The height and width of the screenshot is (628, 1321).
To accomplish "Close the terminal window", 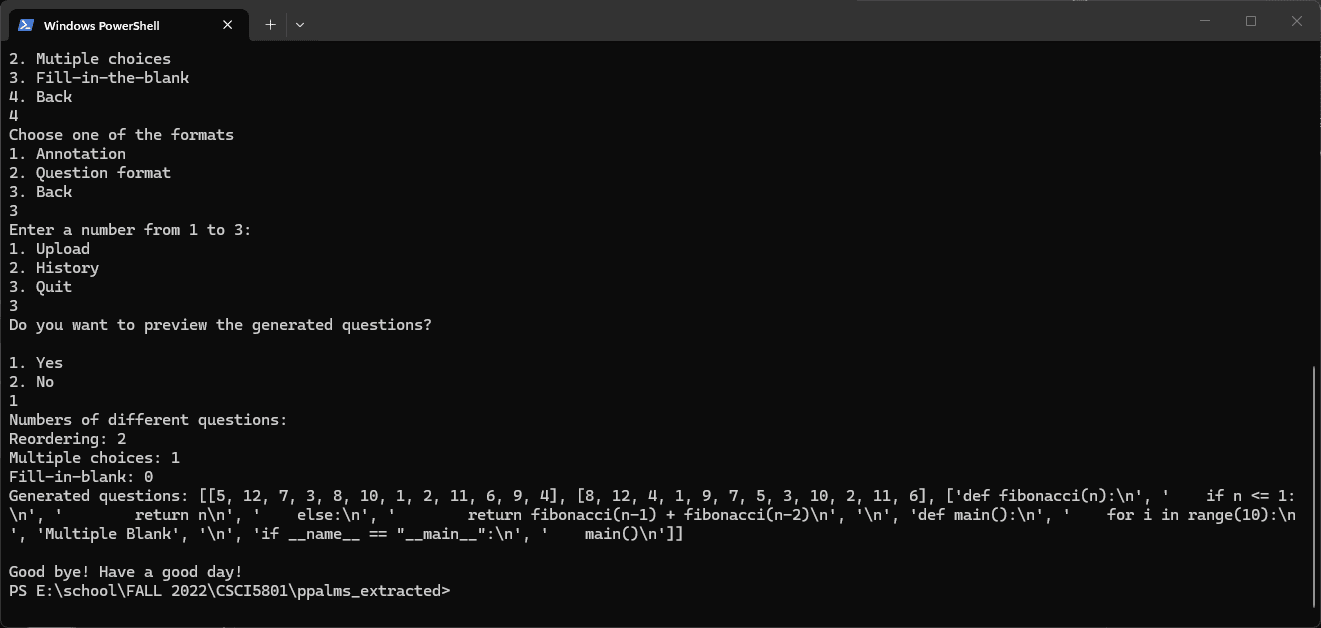I will click(1297, 21).
